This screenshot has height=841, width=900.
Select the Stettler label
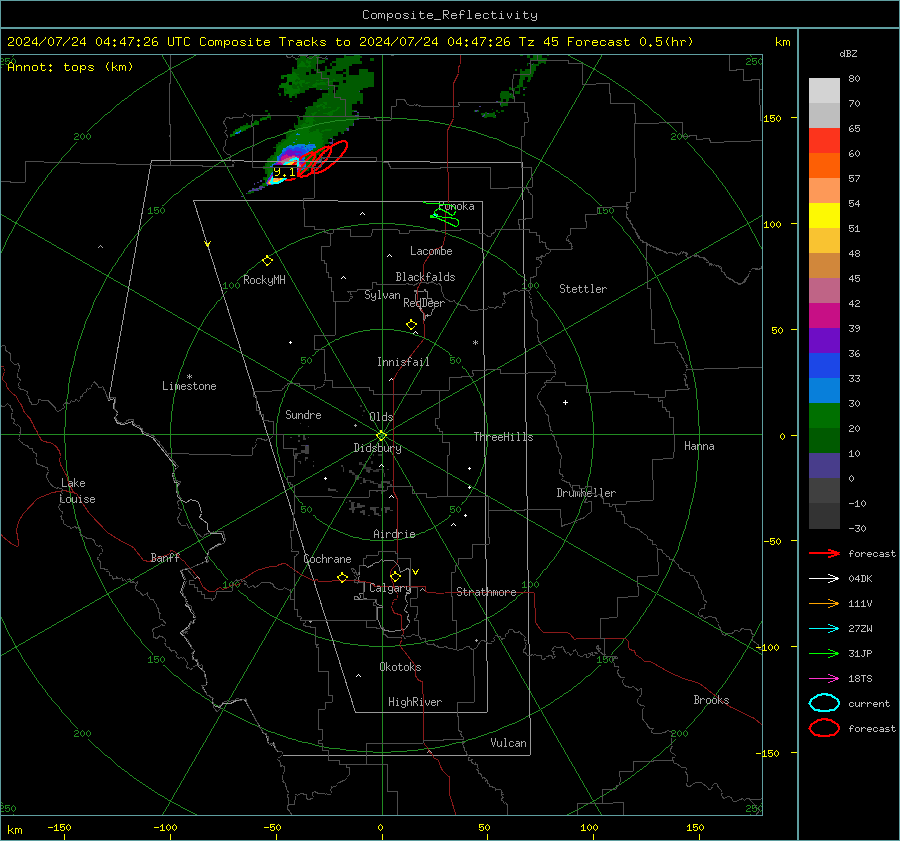coord(583,289)
